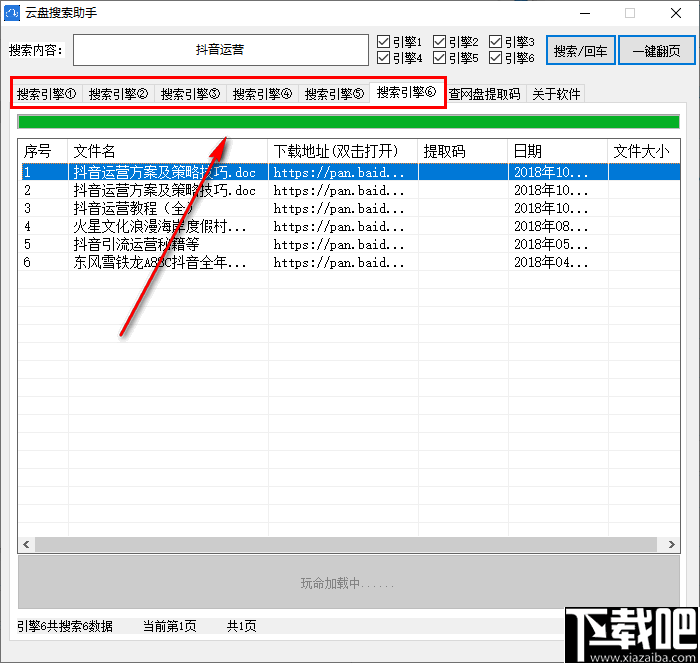Minimize the 云盘搜索助手 window
Screen dimensions: 700x663
(x=585, y=13)
